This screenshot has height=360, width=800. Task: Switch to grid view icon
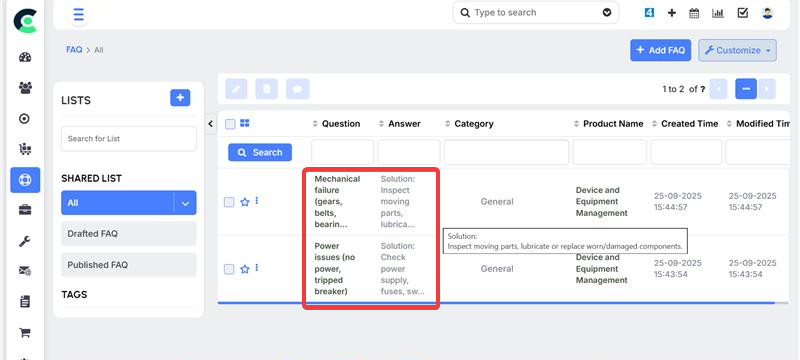[244, 123]
